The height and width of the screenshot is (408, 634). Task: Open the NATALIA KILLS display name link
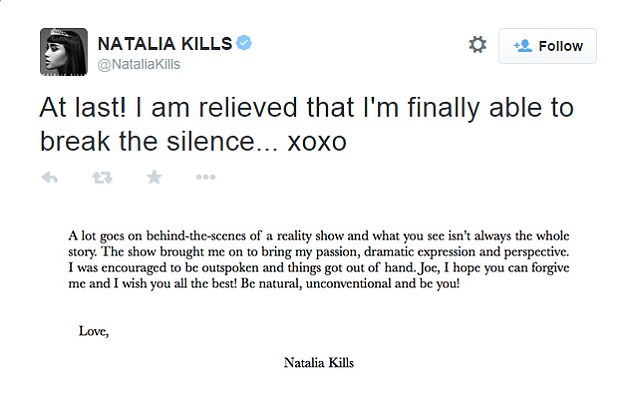point(165,43)
